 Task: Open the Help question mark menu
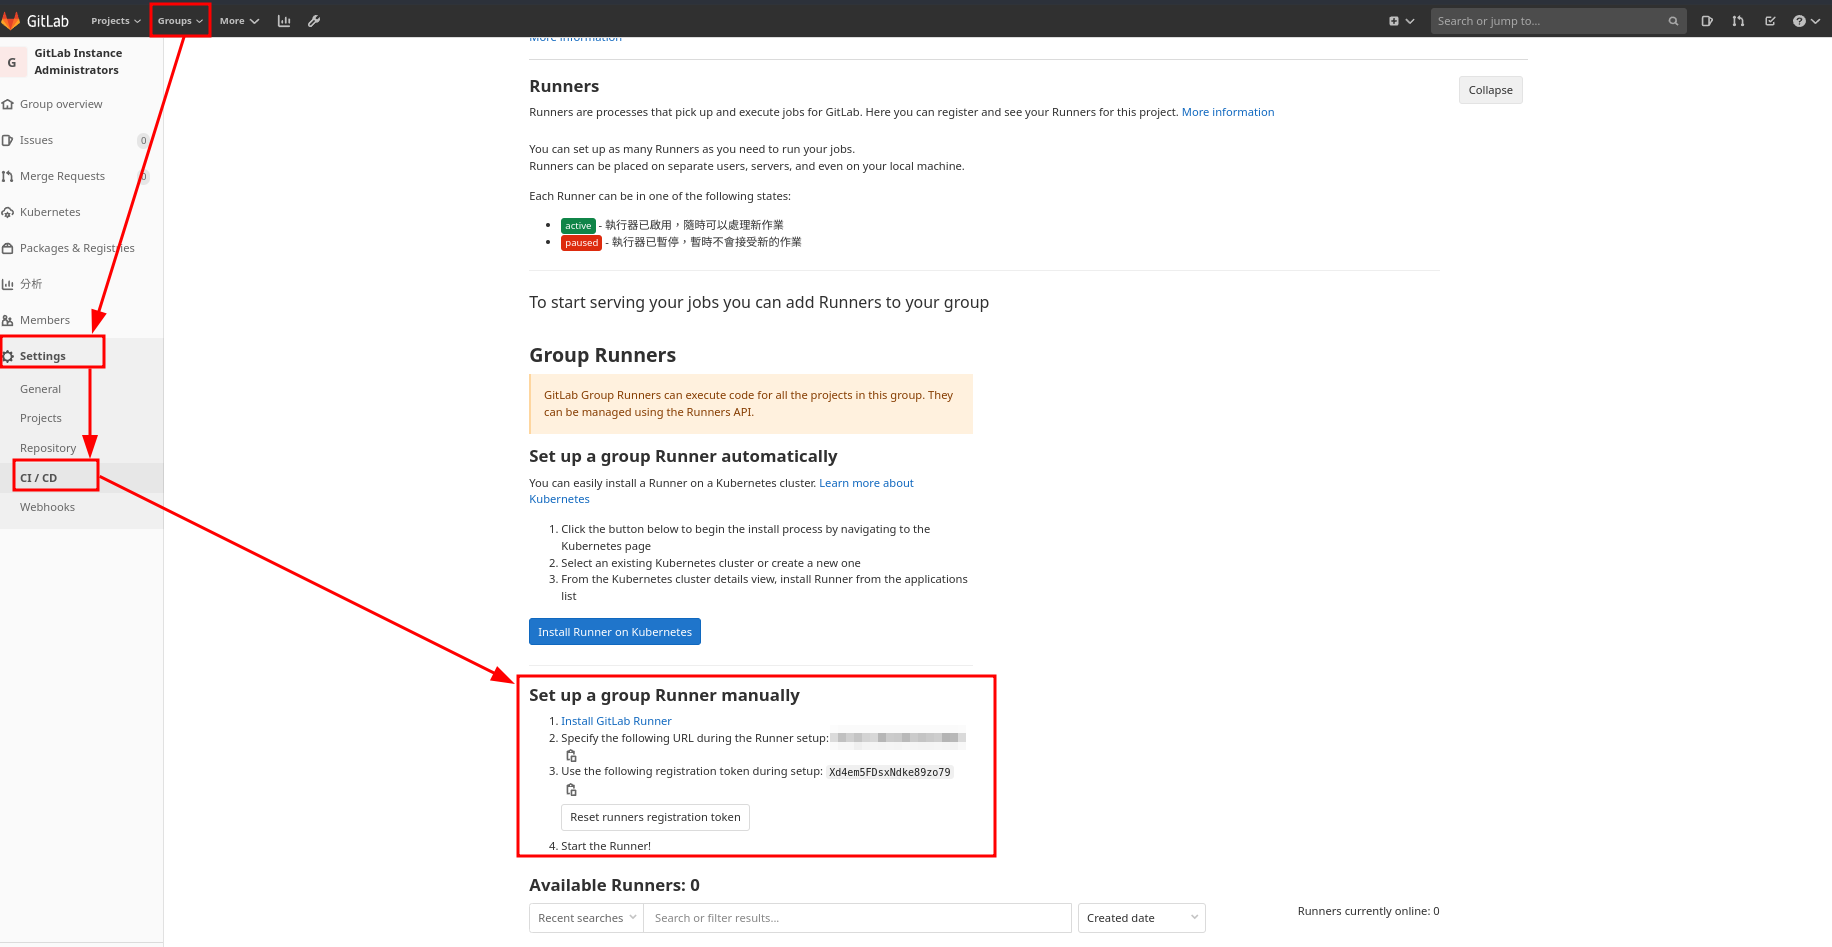click(x=1806, y=21)
